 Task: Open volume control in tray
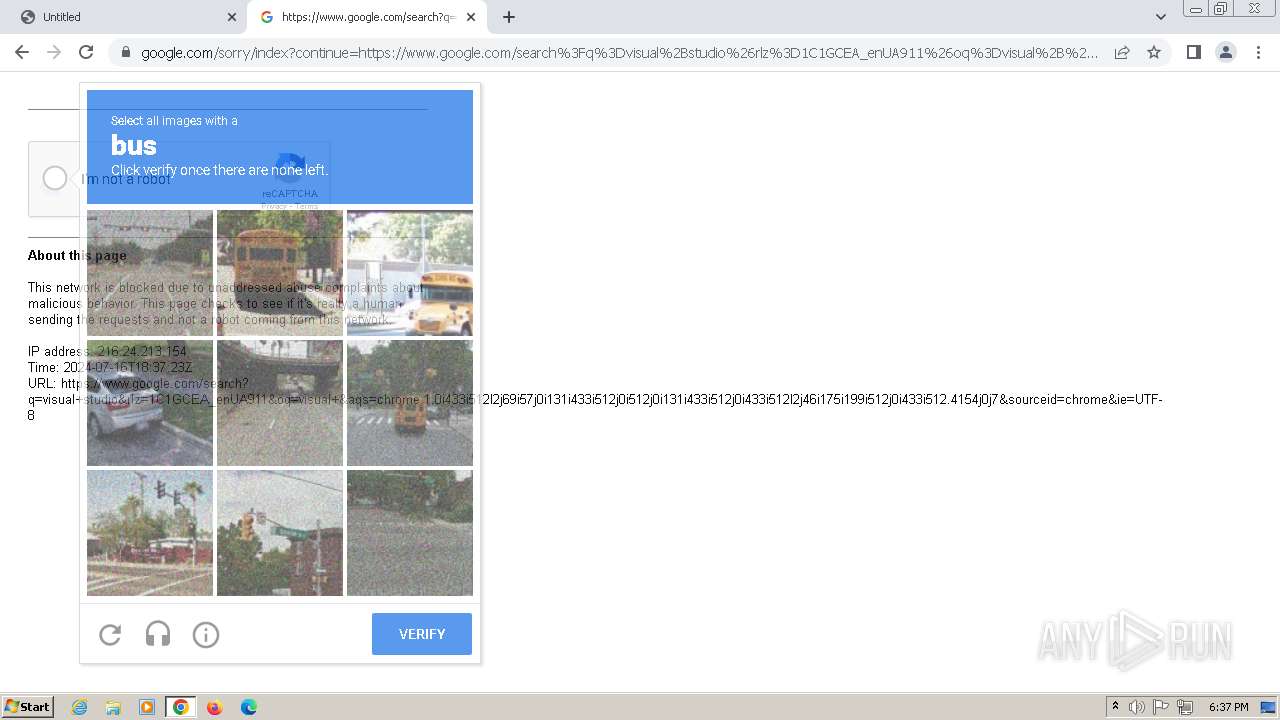(x=1137, y=707)
